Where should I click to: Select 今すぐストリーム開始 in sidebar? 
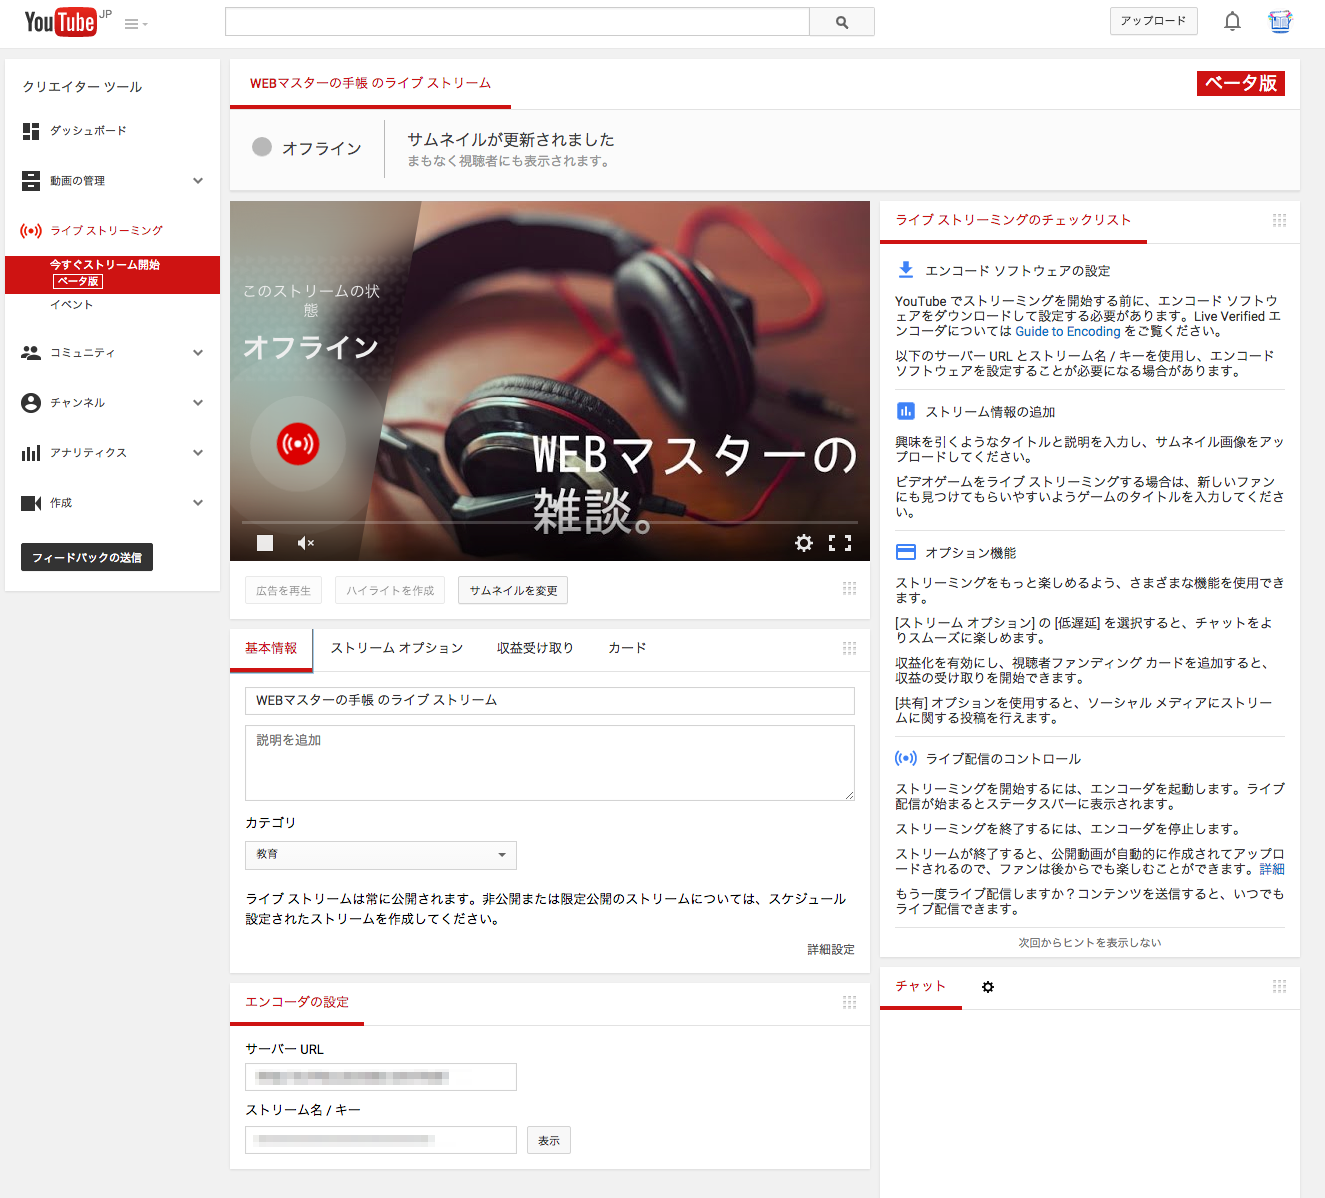coord(112,275)
